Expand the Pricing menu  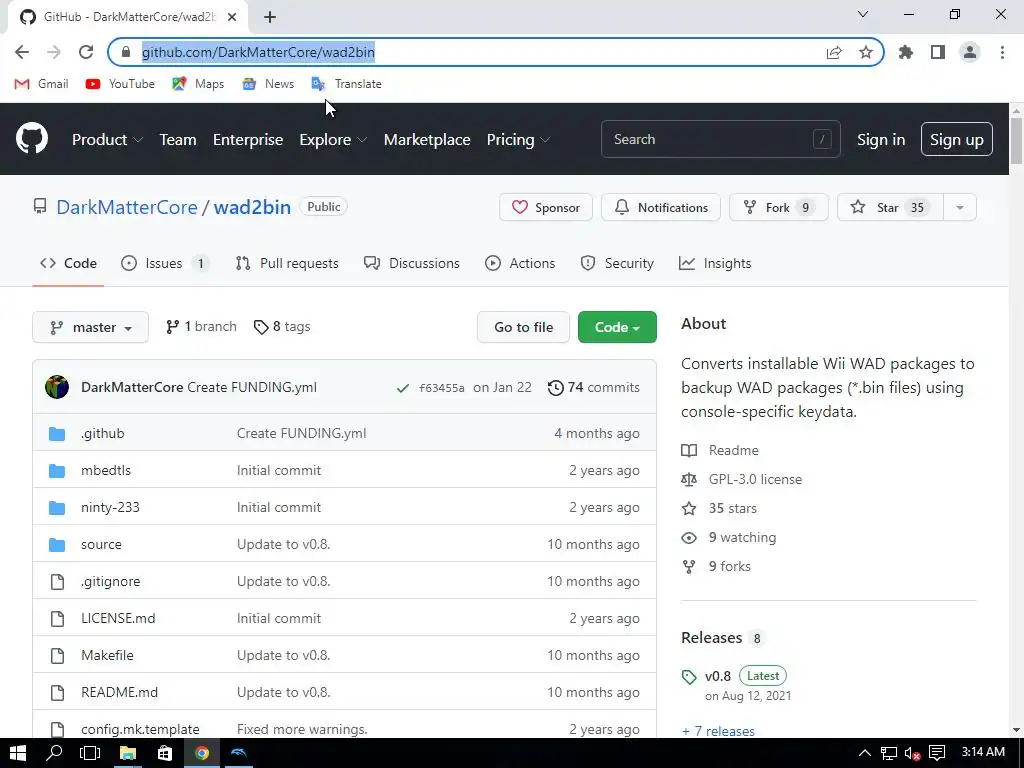point(519,140)
